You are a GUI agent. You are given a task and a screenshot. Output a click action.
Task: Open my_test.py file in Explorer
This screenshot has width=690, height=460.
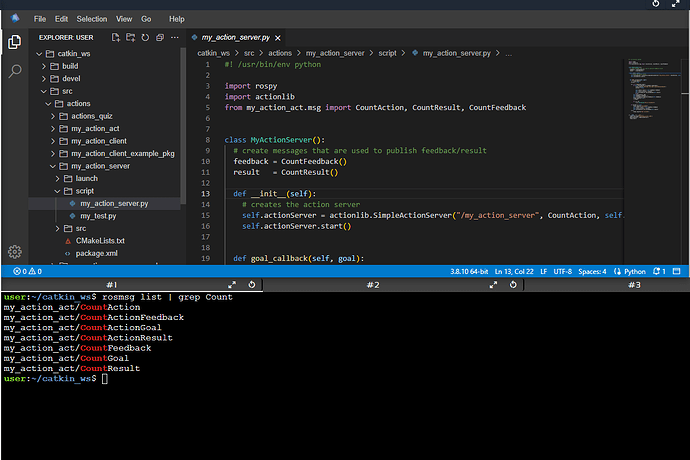[x=98, y=216]
